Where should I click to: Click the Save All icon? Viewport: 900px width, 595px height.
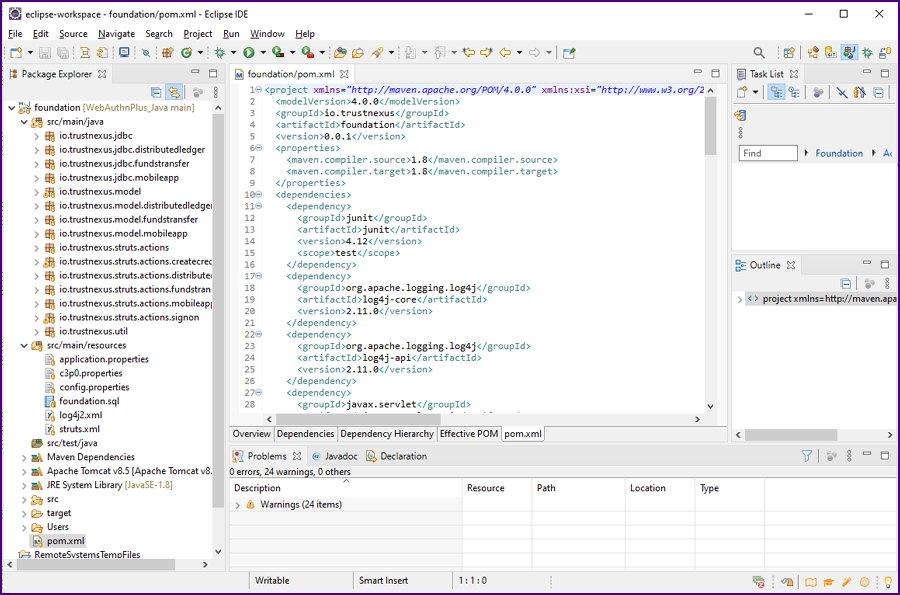pos(63,53)
